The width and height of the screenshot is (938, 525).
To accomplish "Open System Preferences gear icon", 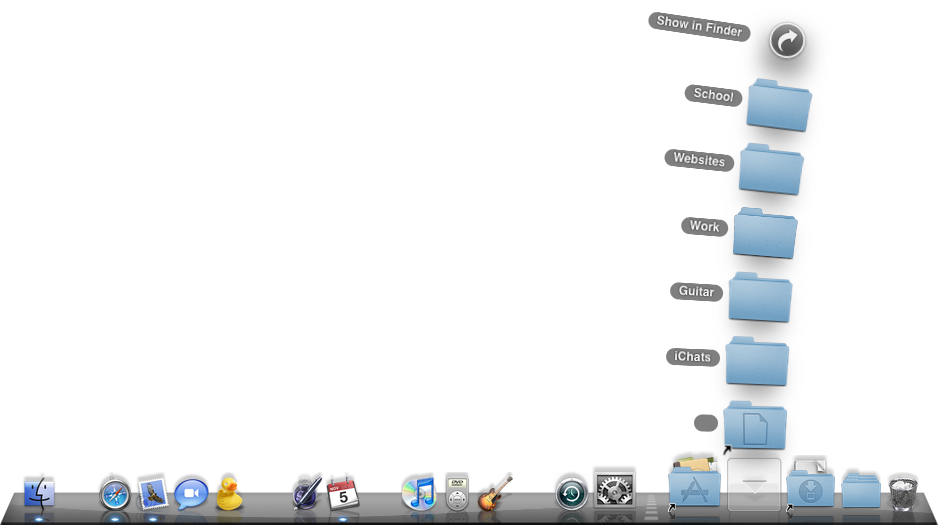I will (614, 490).
